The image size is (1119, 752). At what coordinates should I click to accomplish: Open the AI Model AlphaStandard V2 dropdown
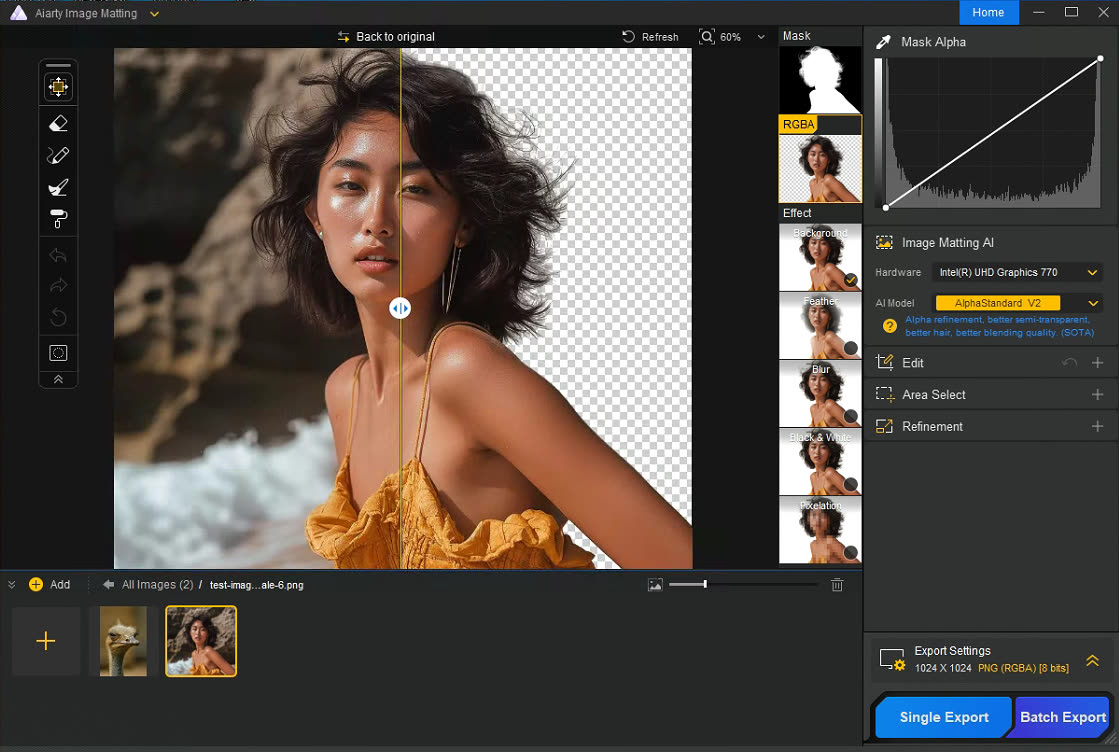(x=1017, y=303)
